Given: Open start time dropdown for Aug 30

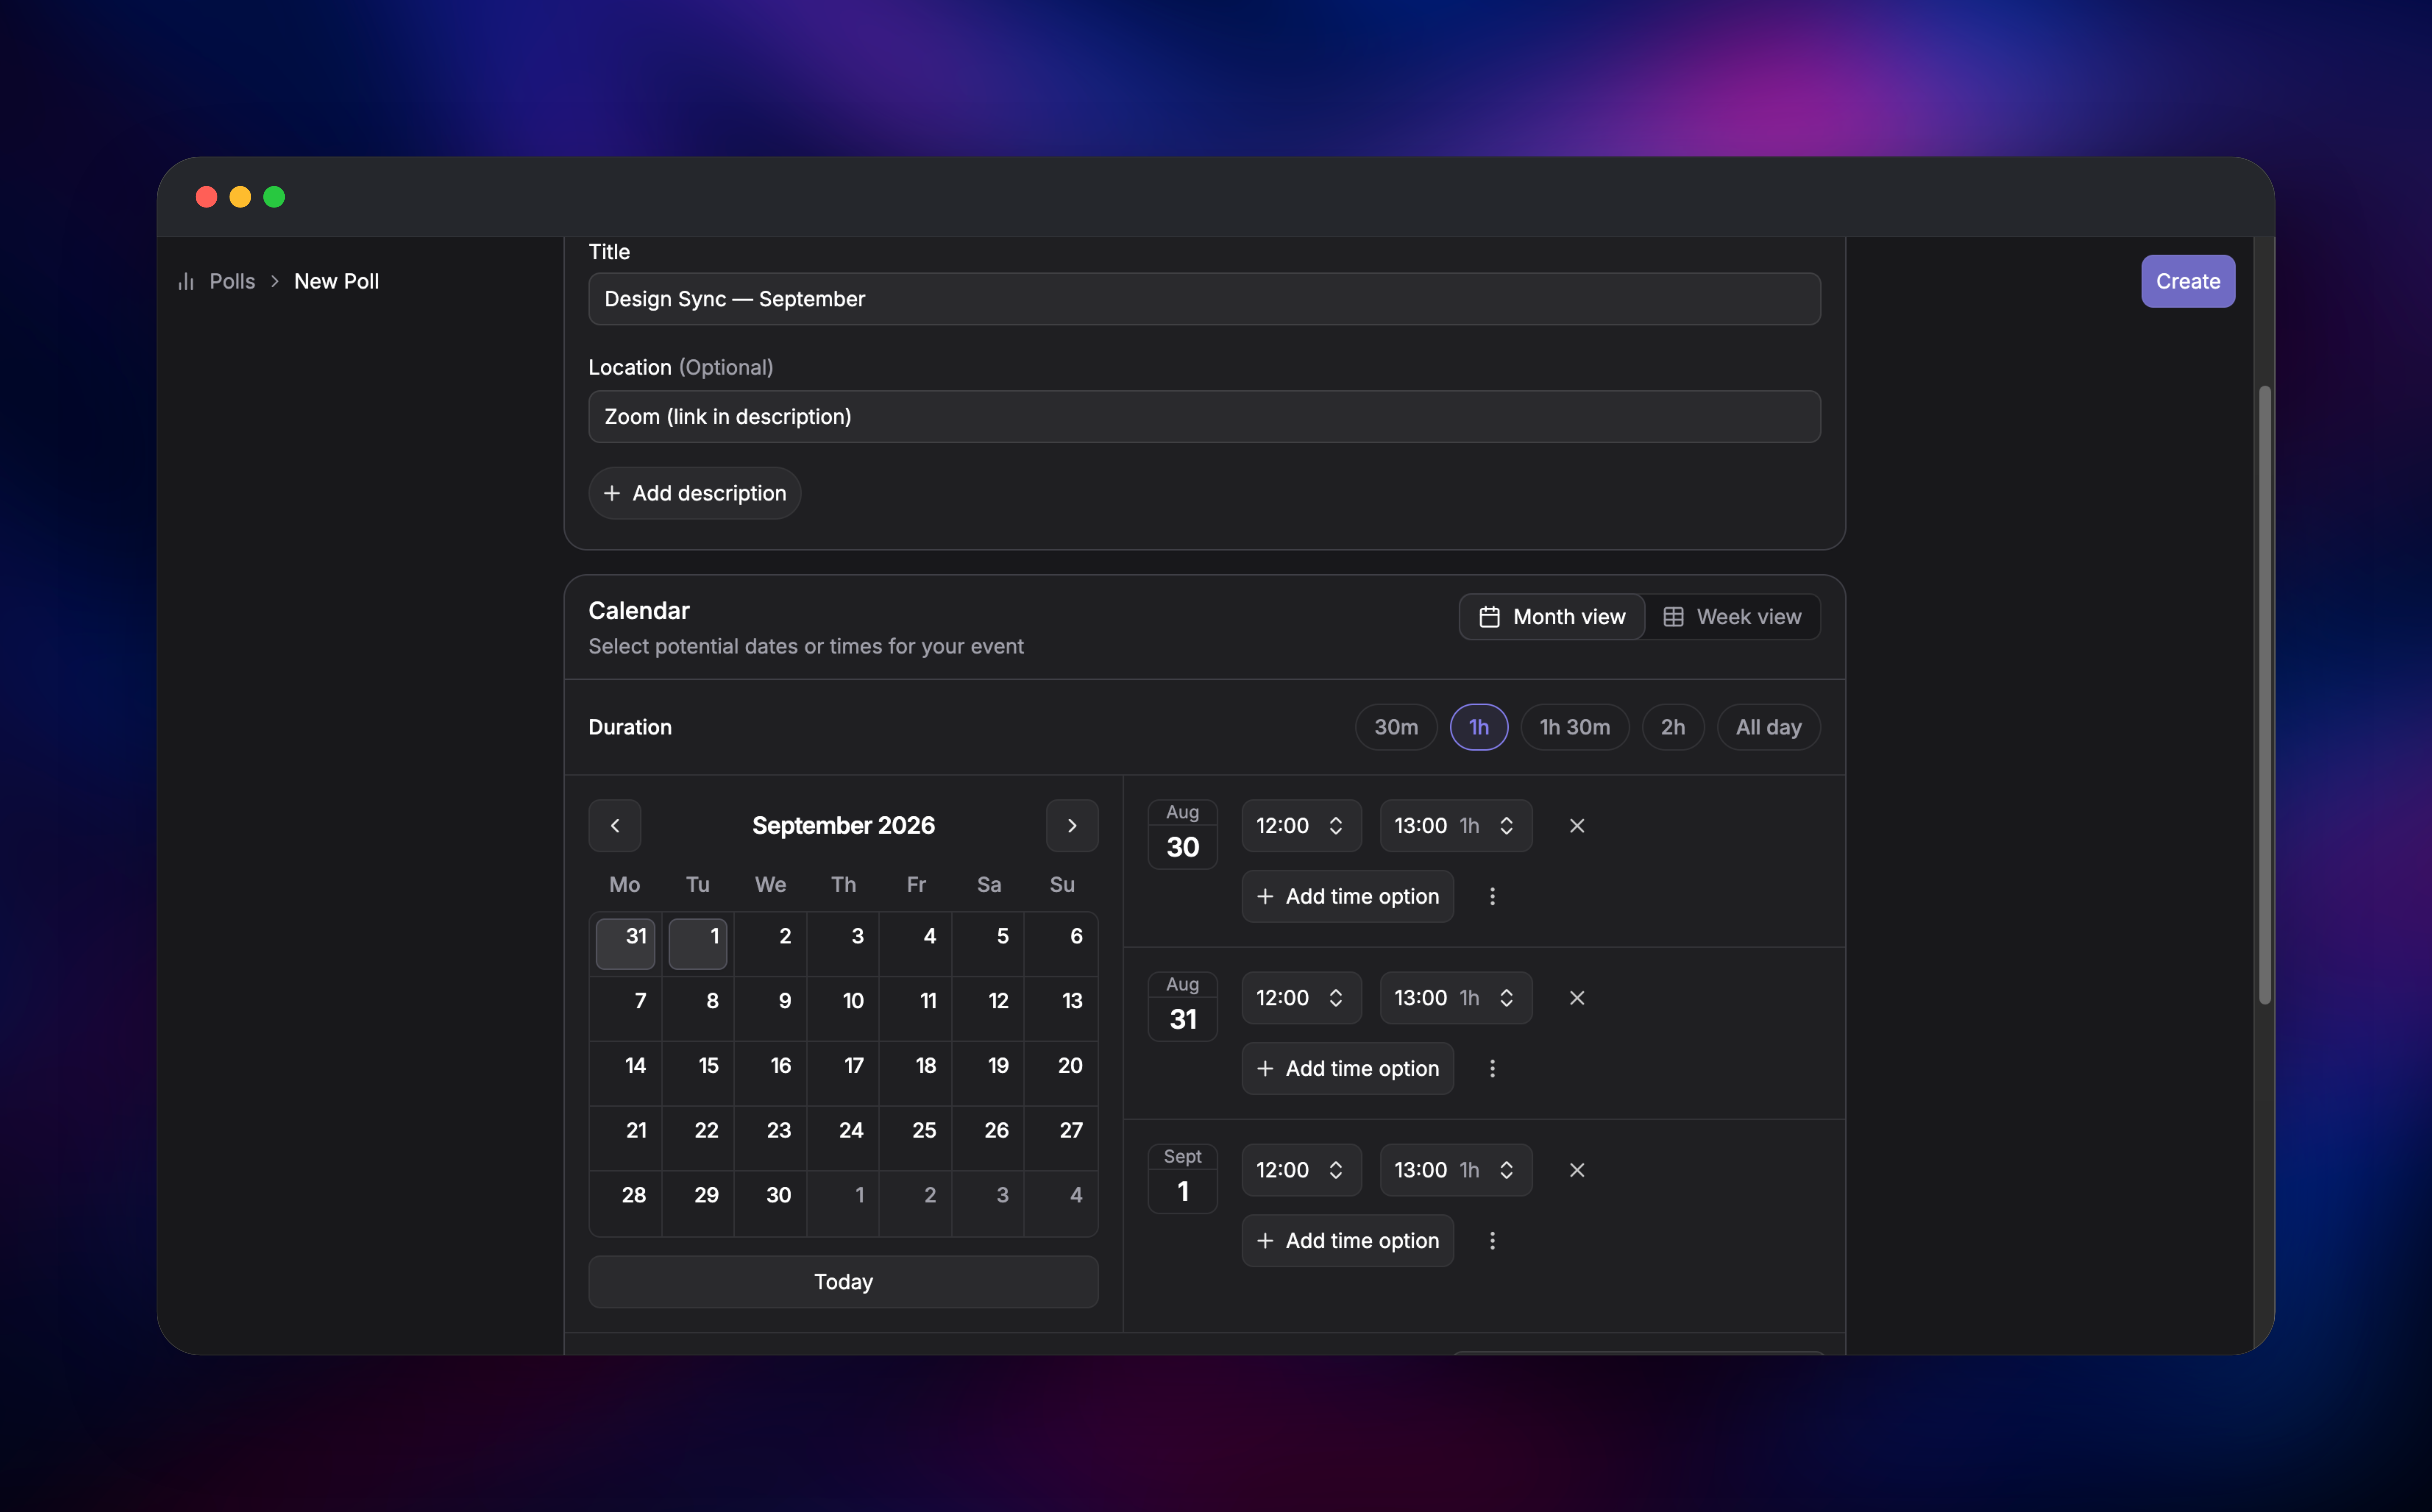Looking at the screenshot, I should (x=1301, y=825).
